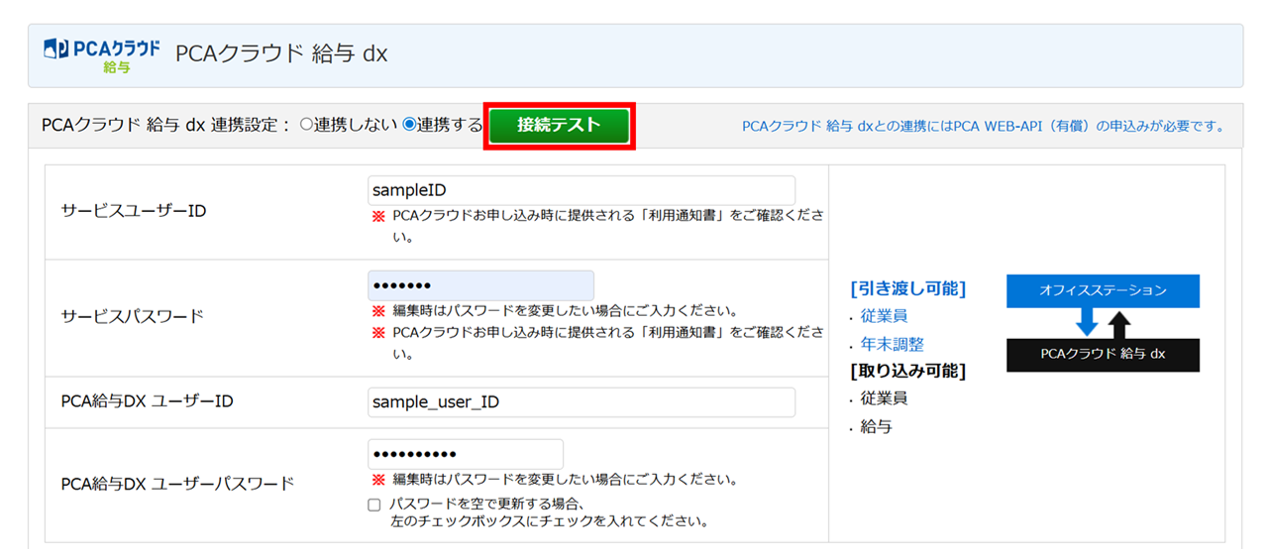Select the 連携しない radio button

306,125
